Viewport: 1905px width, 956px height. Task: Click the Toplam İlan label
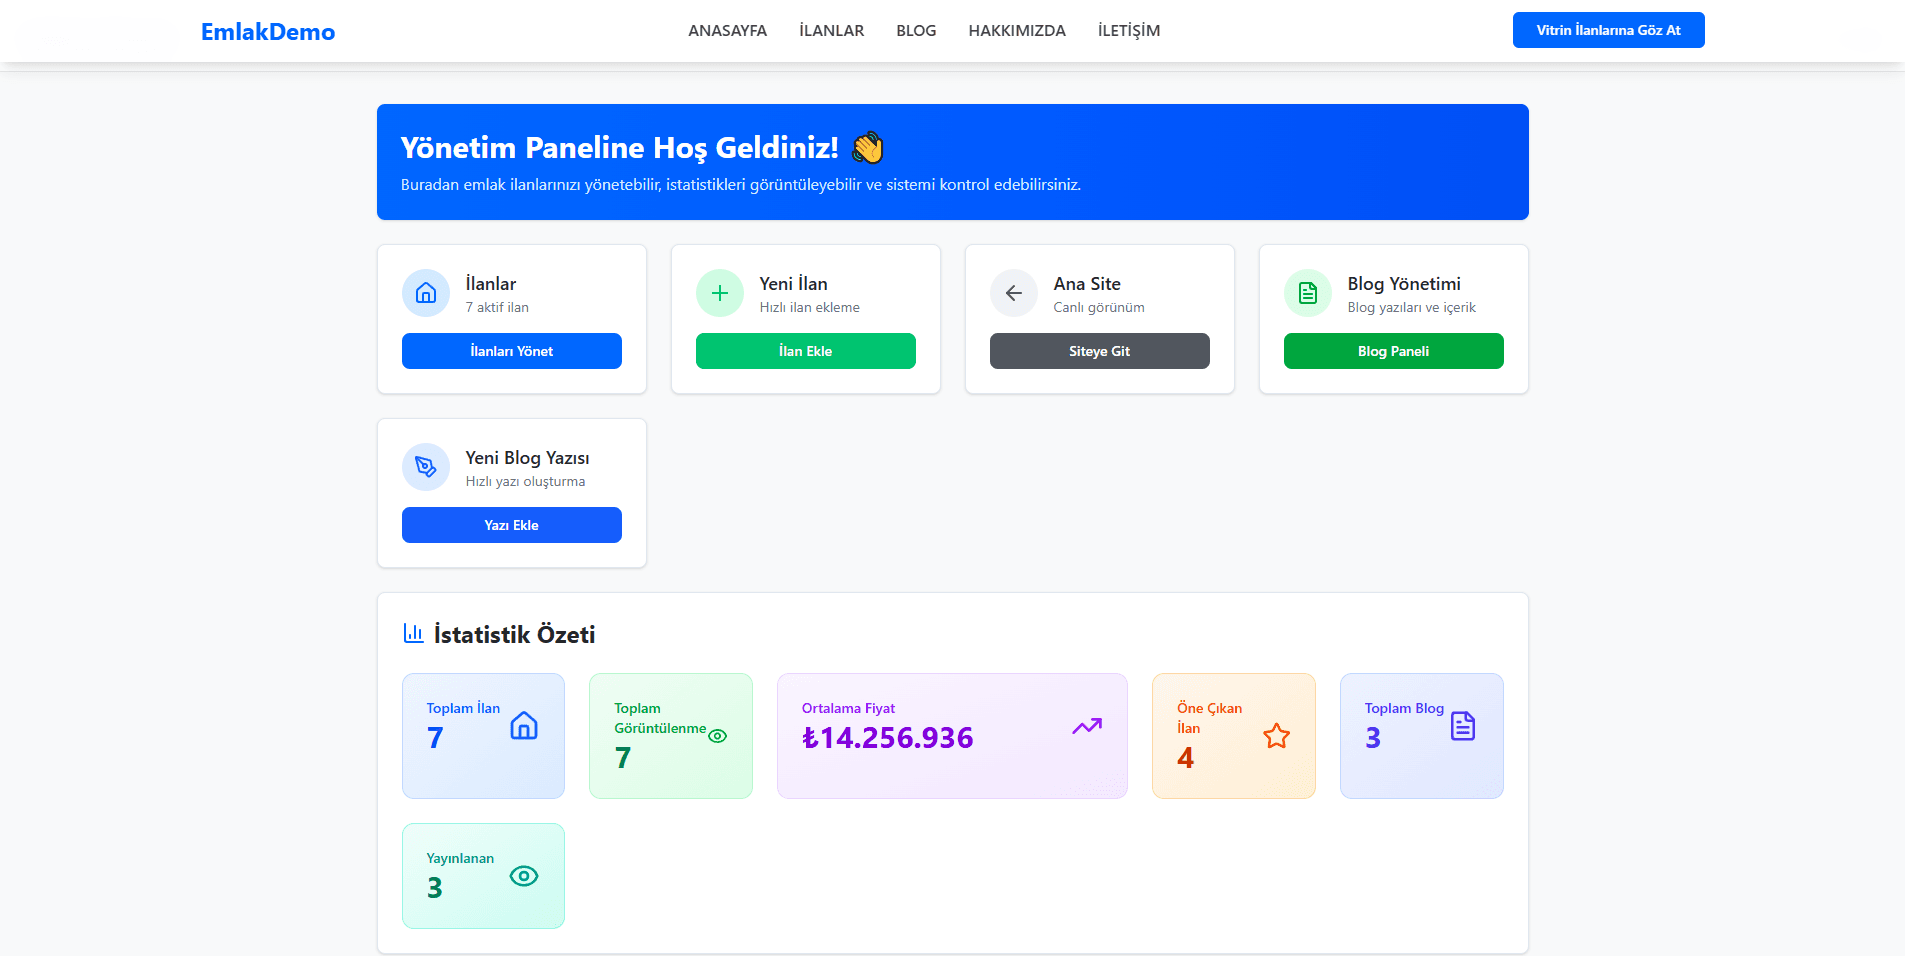coord(463,708)
